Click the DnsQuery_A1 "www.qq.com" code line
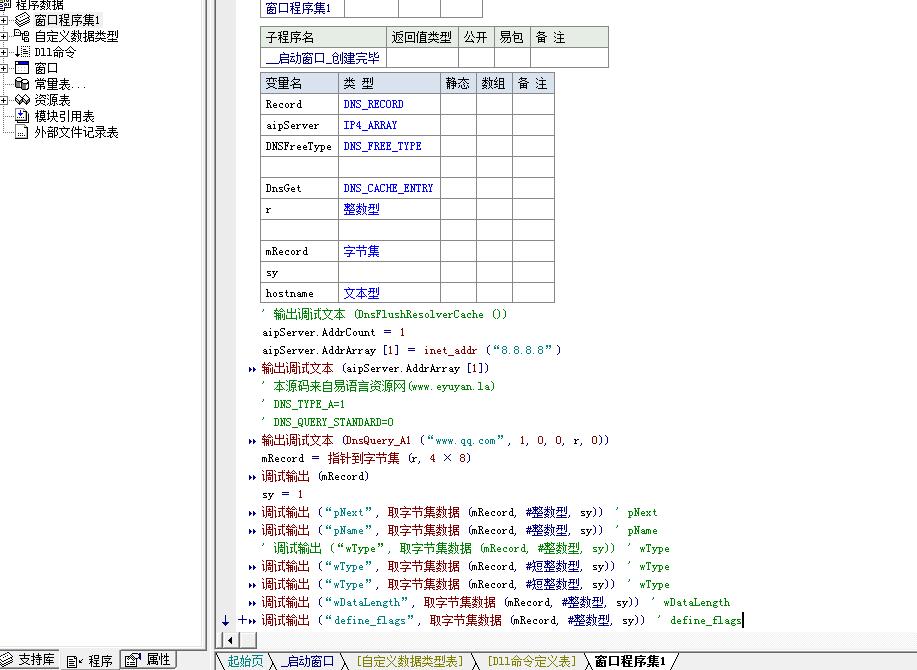The width and height of the screenshot is (917, 670). point(435,440)
